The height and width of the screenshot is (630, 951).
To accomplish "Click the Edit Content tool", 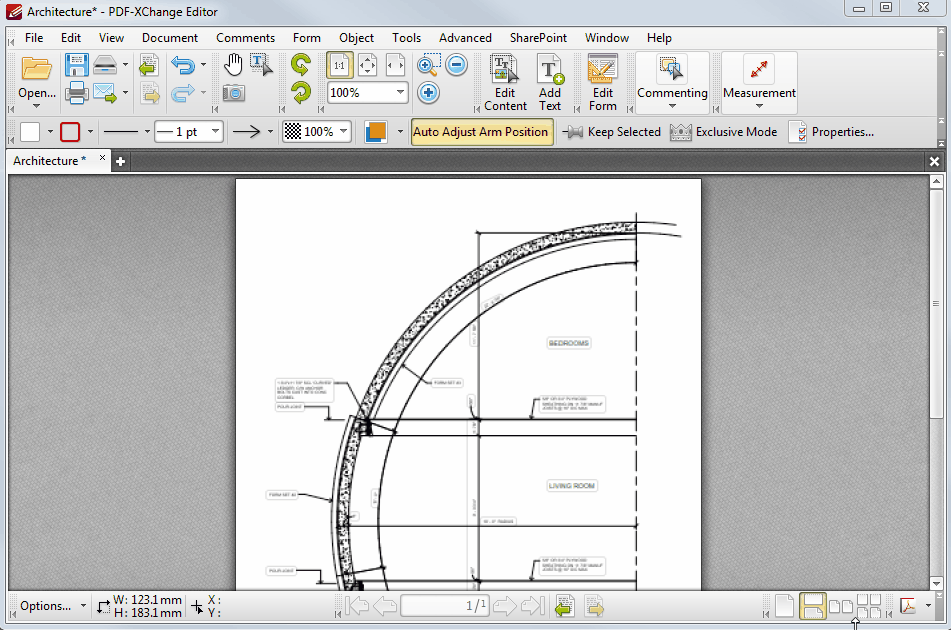I will 504,80.
